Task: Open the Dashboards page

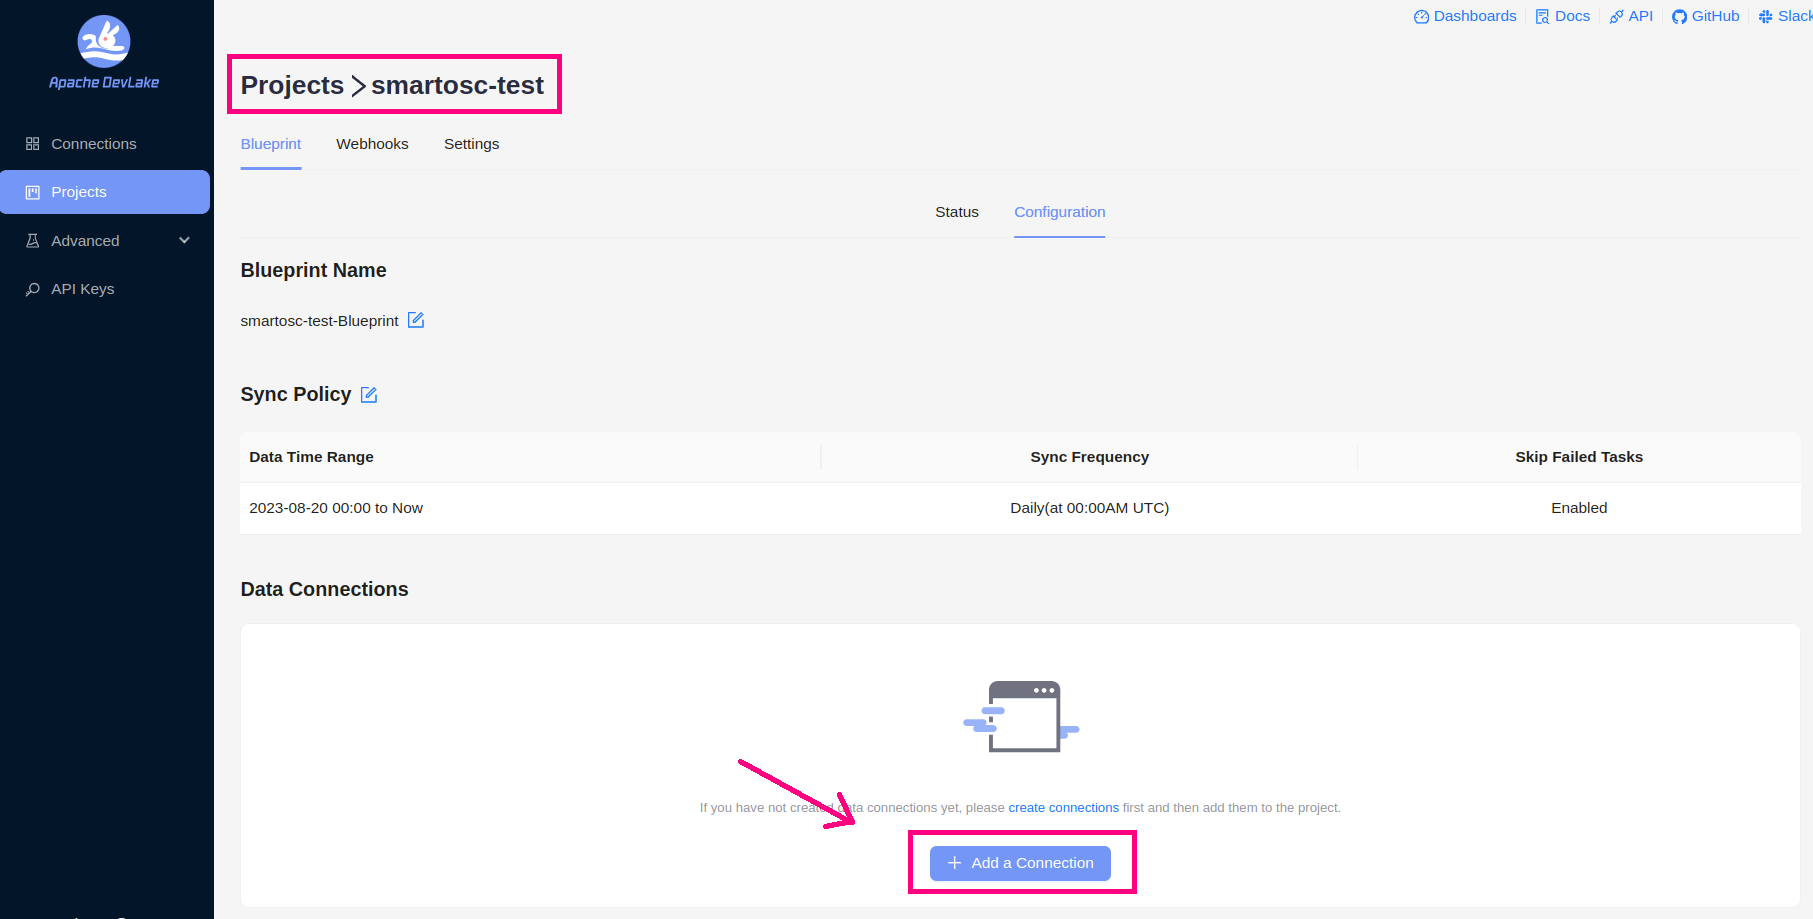Action: (1464, 15)
